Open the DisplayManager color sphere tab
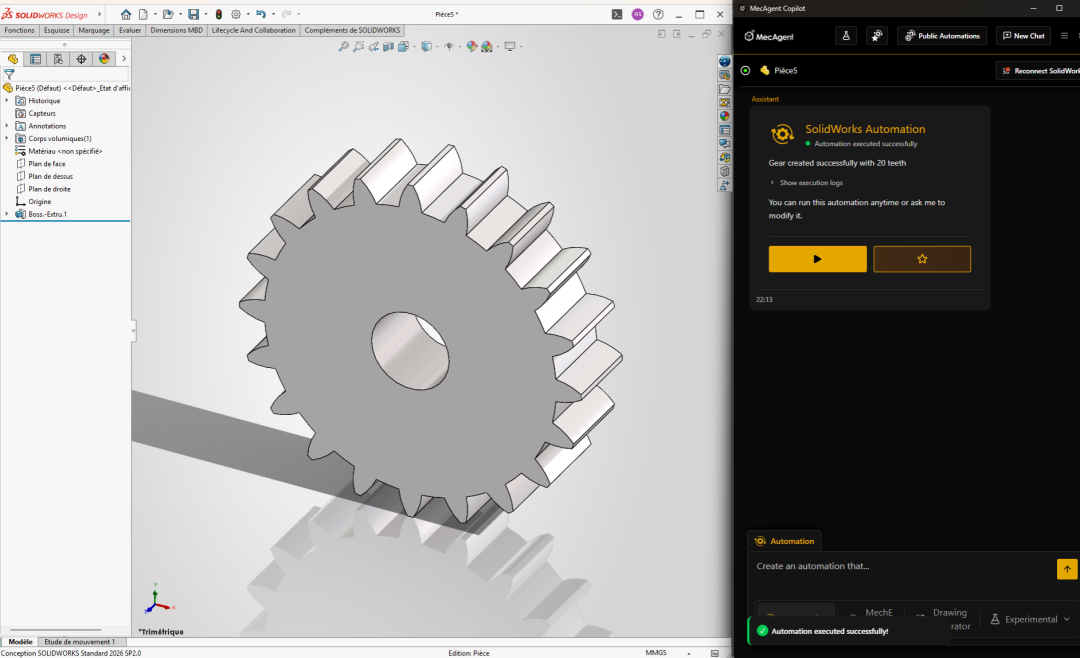This screenshot has height=658, width=1080. [x=104, y=59]
